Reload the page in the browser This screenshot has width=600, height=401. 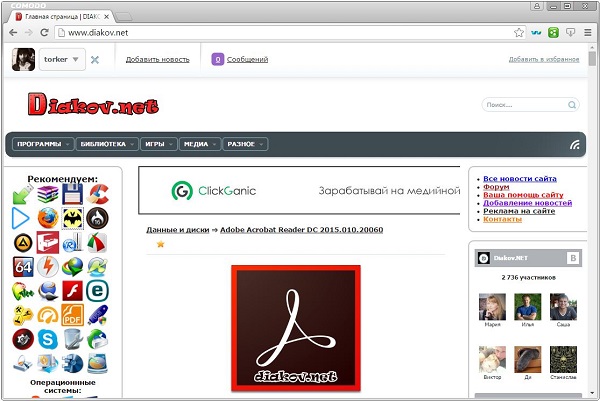coord(44,33)
